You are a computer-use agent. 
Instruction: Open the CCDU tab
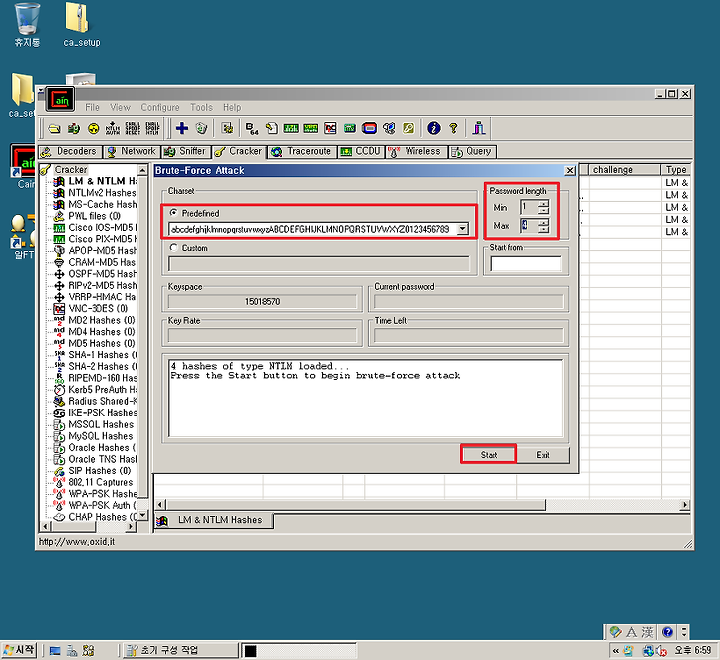point(361,151)
